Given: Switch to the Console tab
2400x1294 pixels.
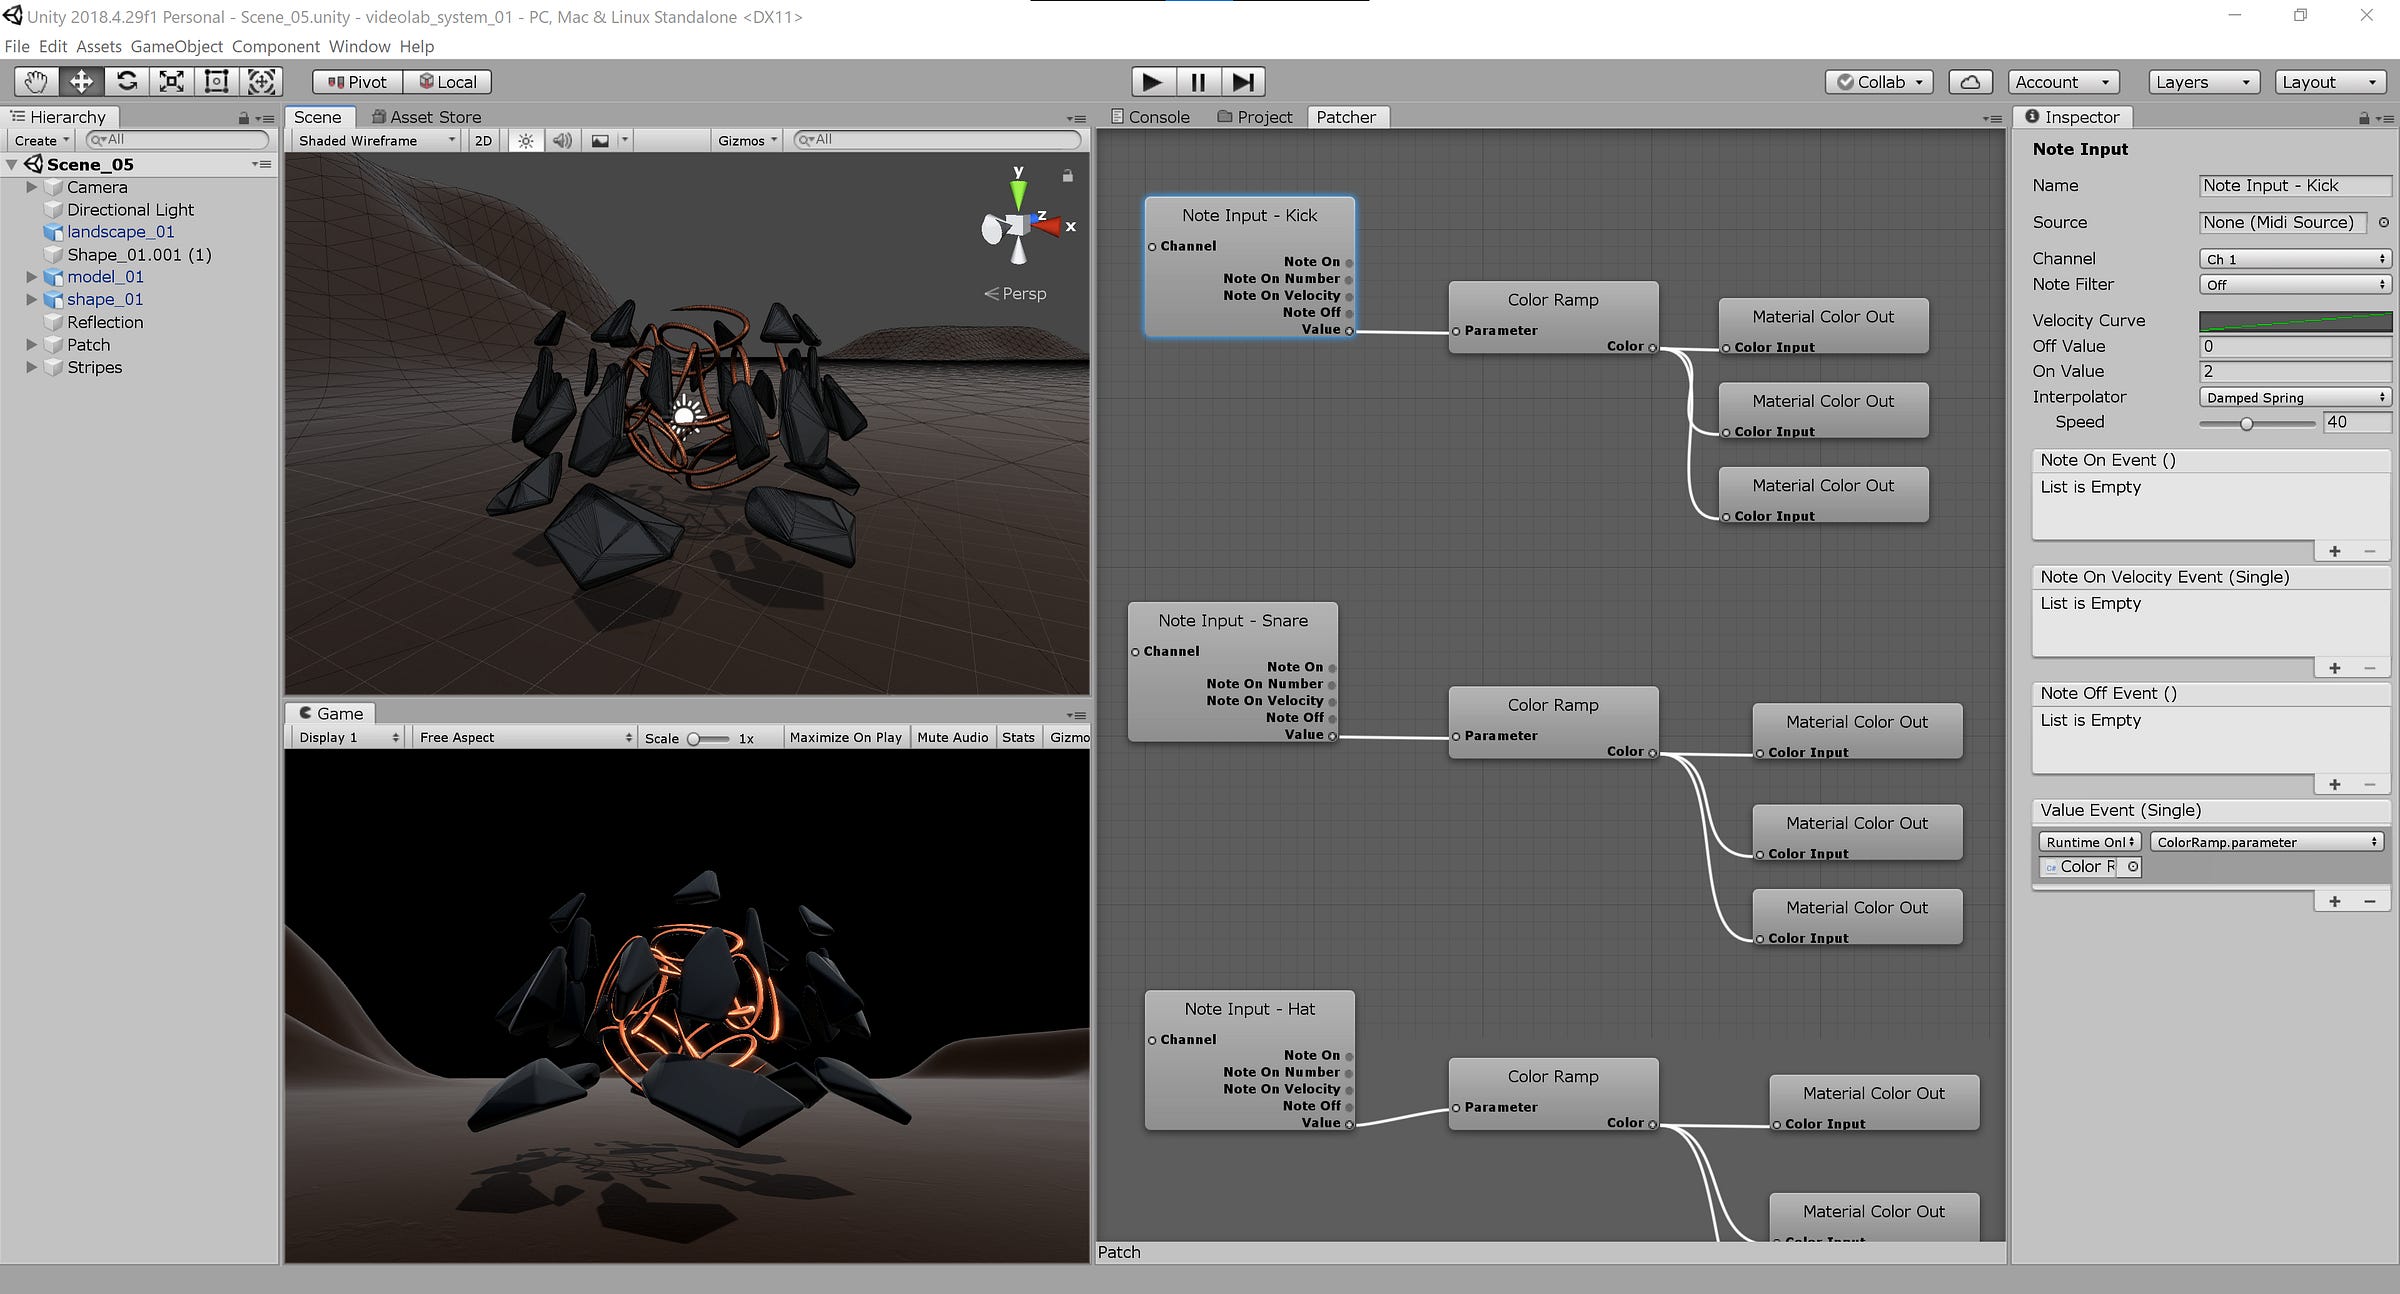Looking at the screenshot, I should point(1150,117).
